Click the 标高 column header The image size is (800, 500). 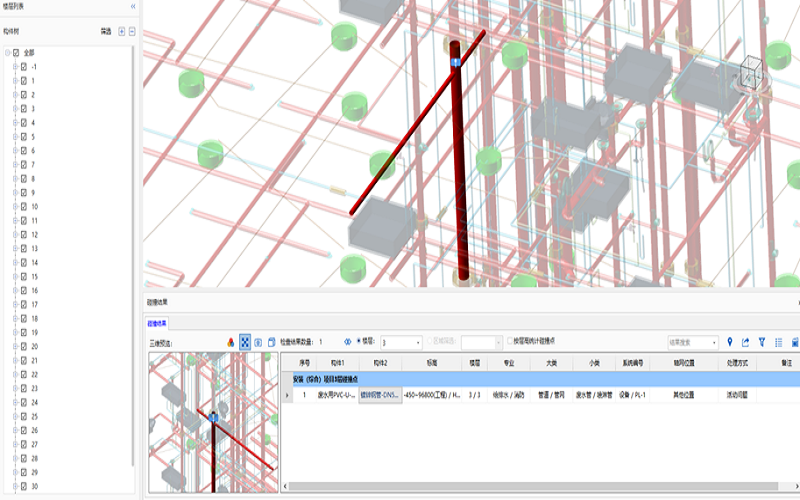tap(432, 363)
